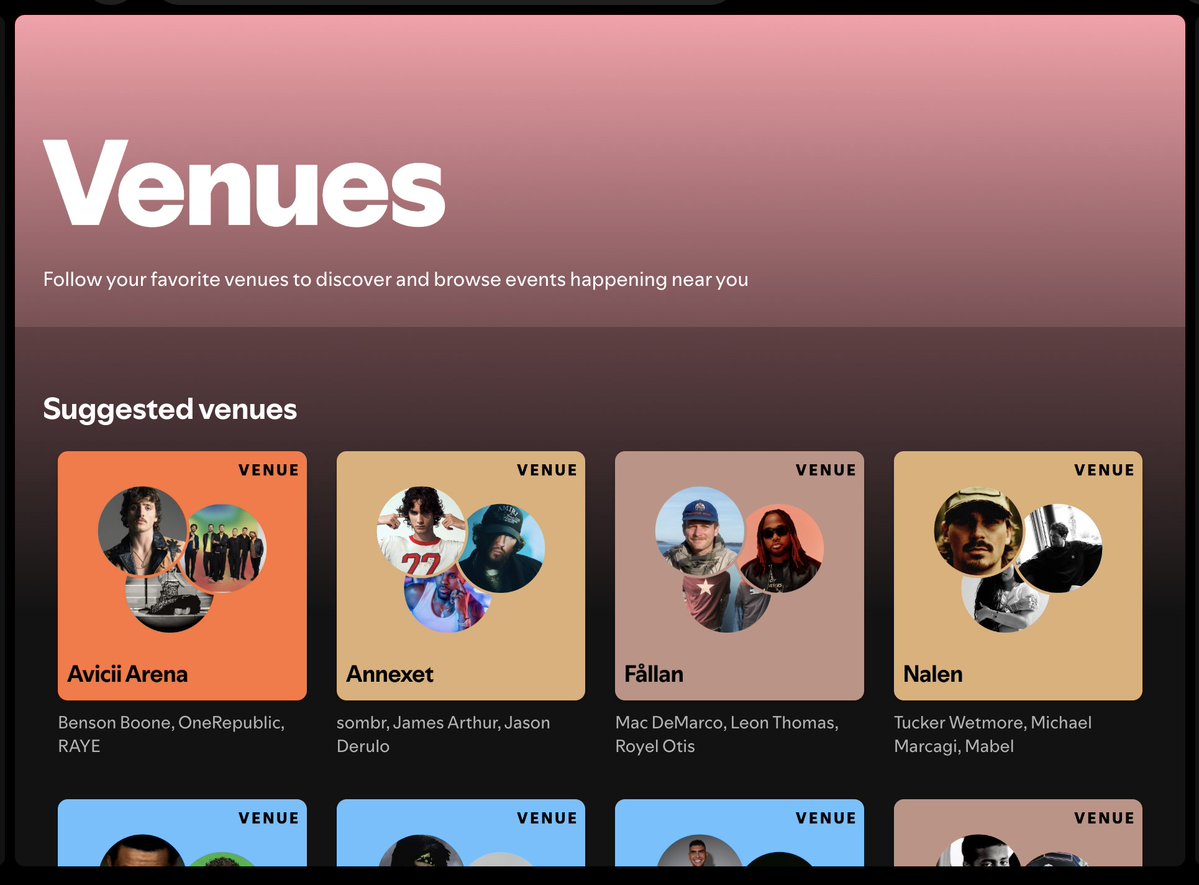Open the Nalen venue card
The image size is (1199, 885).
tap(1018, 575)
